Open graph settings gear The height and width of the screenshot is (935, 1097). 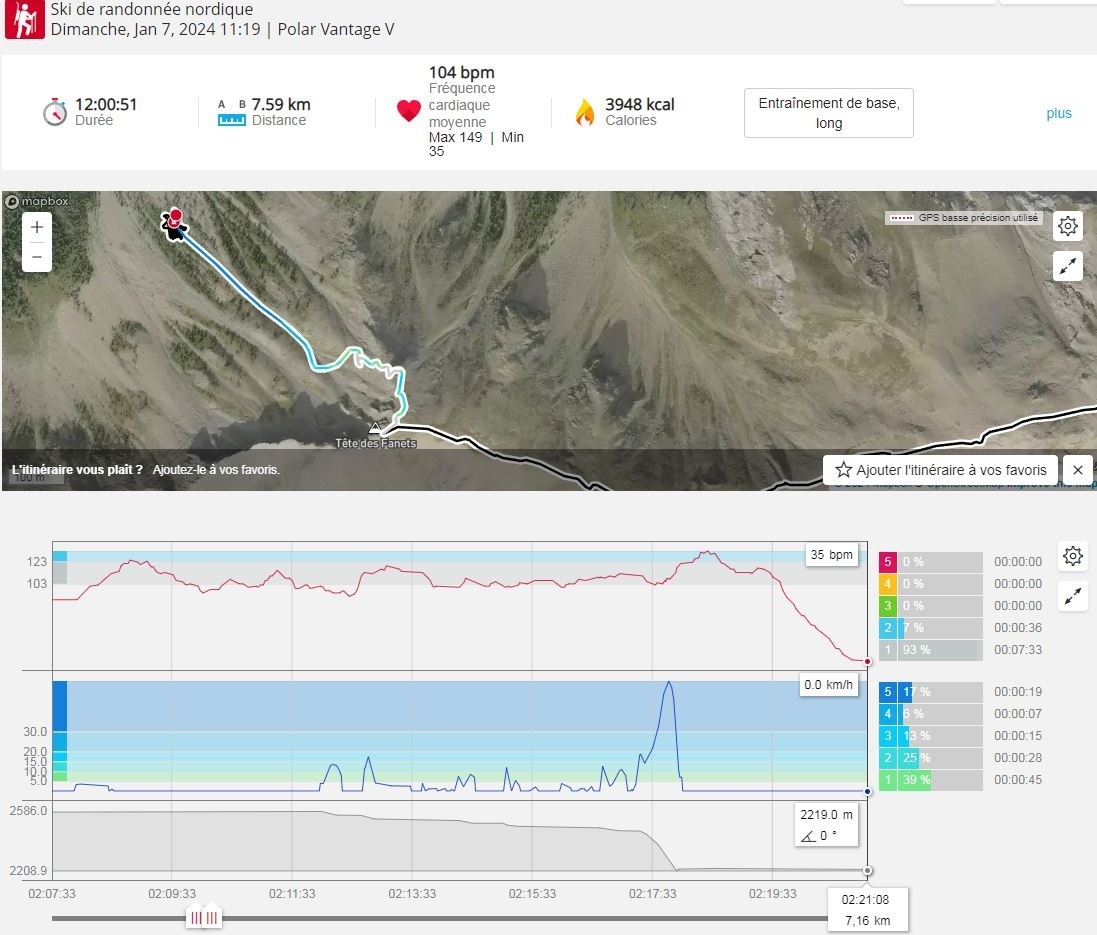pos(1073,556)
